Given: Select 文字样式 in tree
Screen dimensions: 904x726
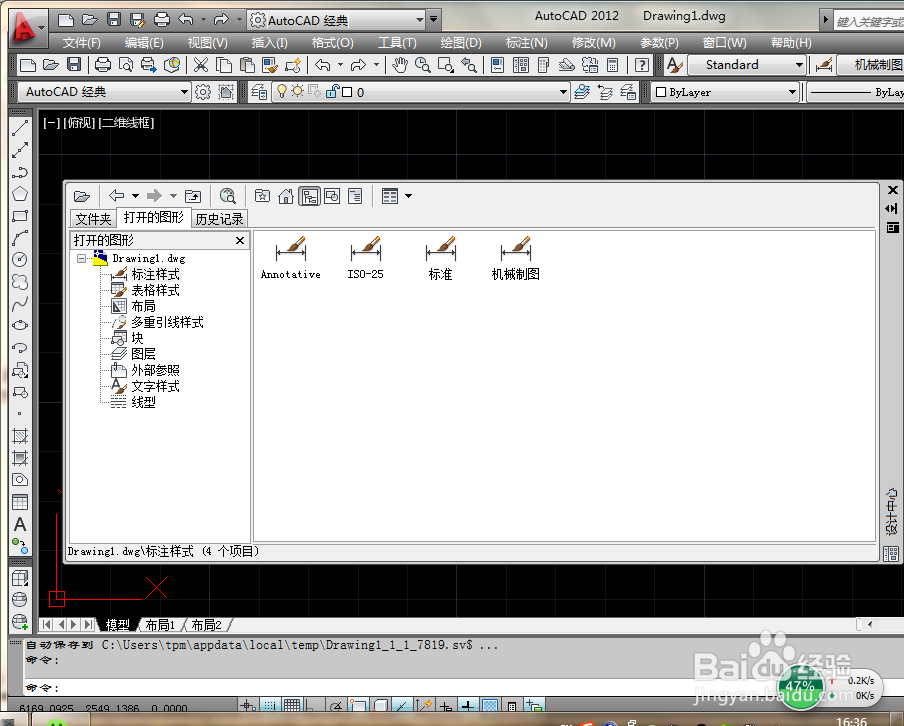Looking at the screenshot, I should point(155,386).
